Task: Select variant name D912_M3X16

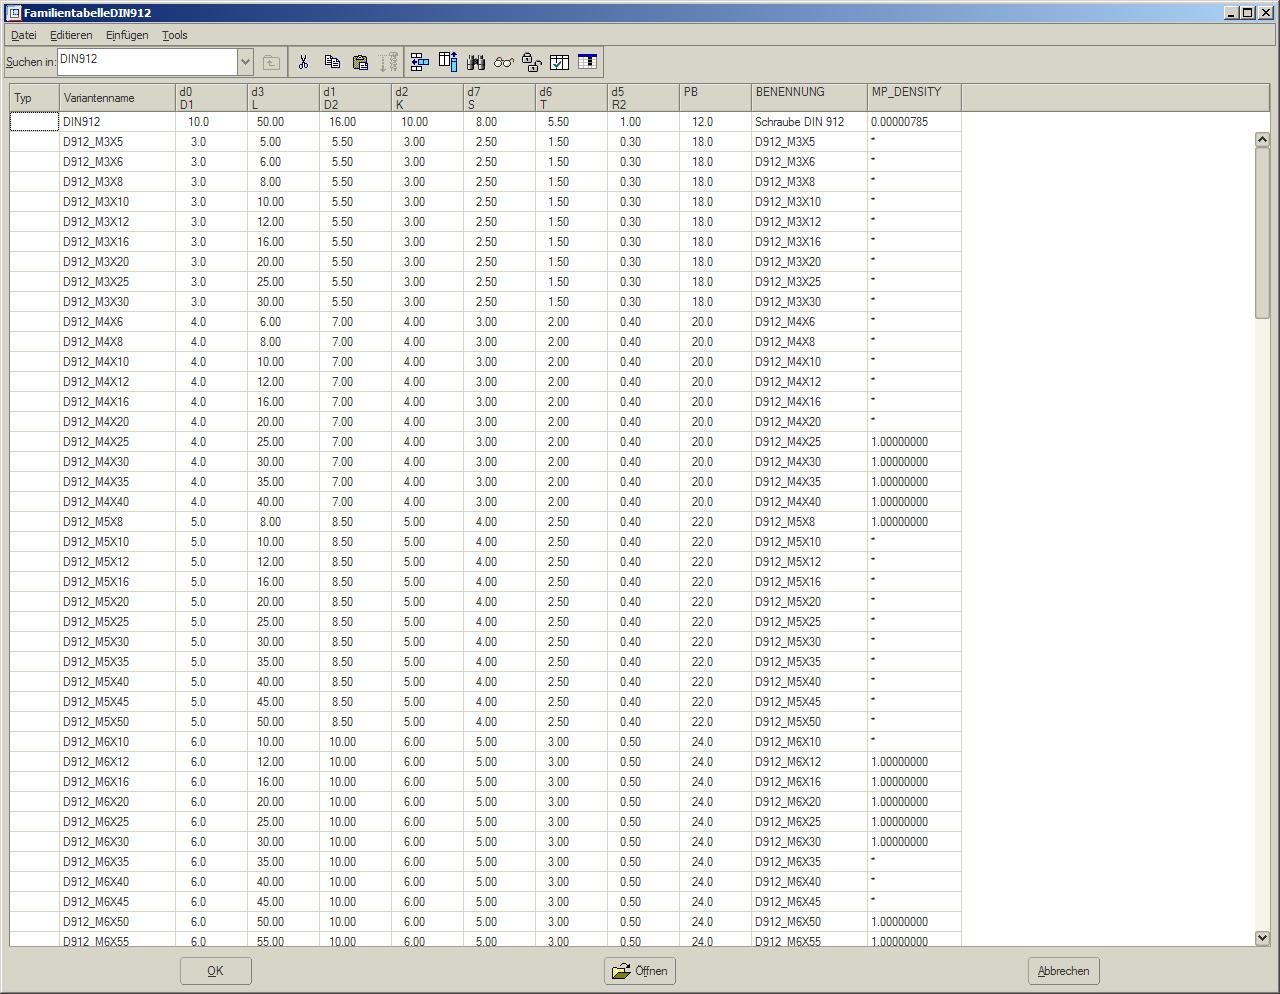Action: click(117, 242)
